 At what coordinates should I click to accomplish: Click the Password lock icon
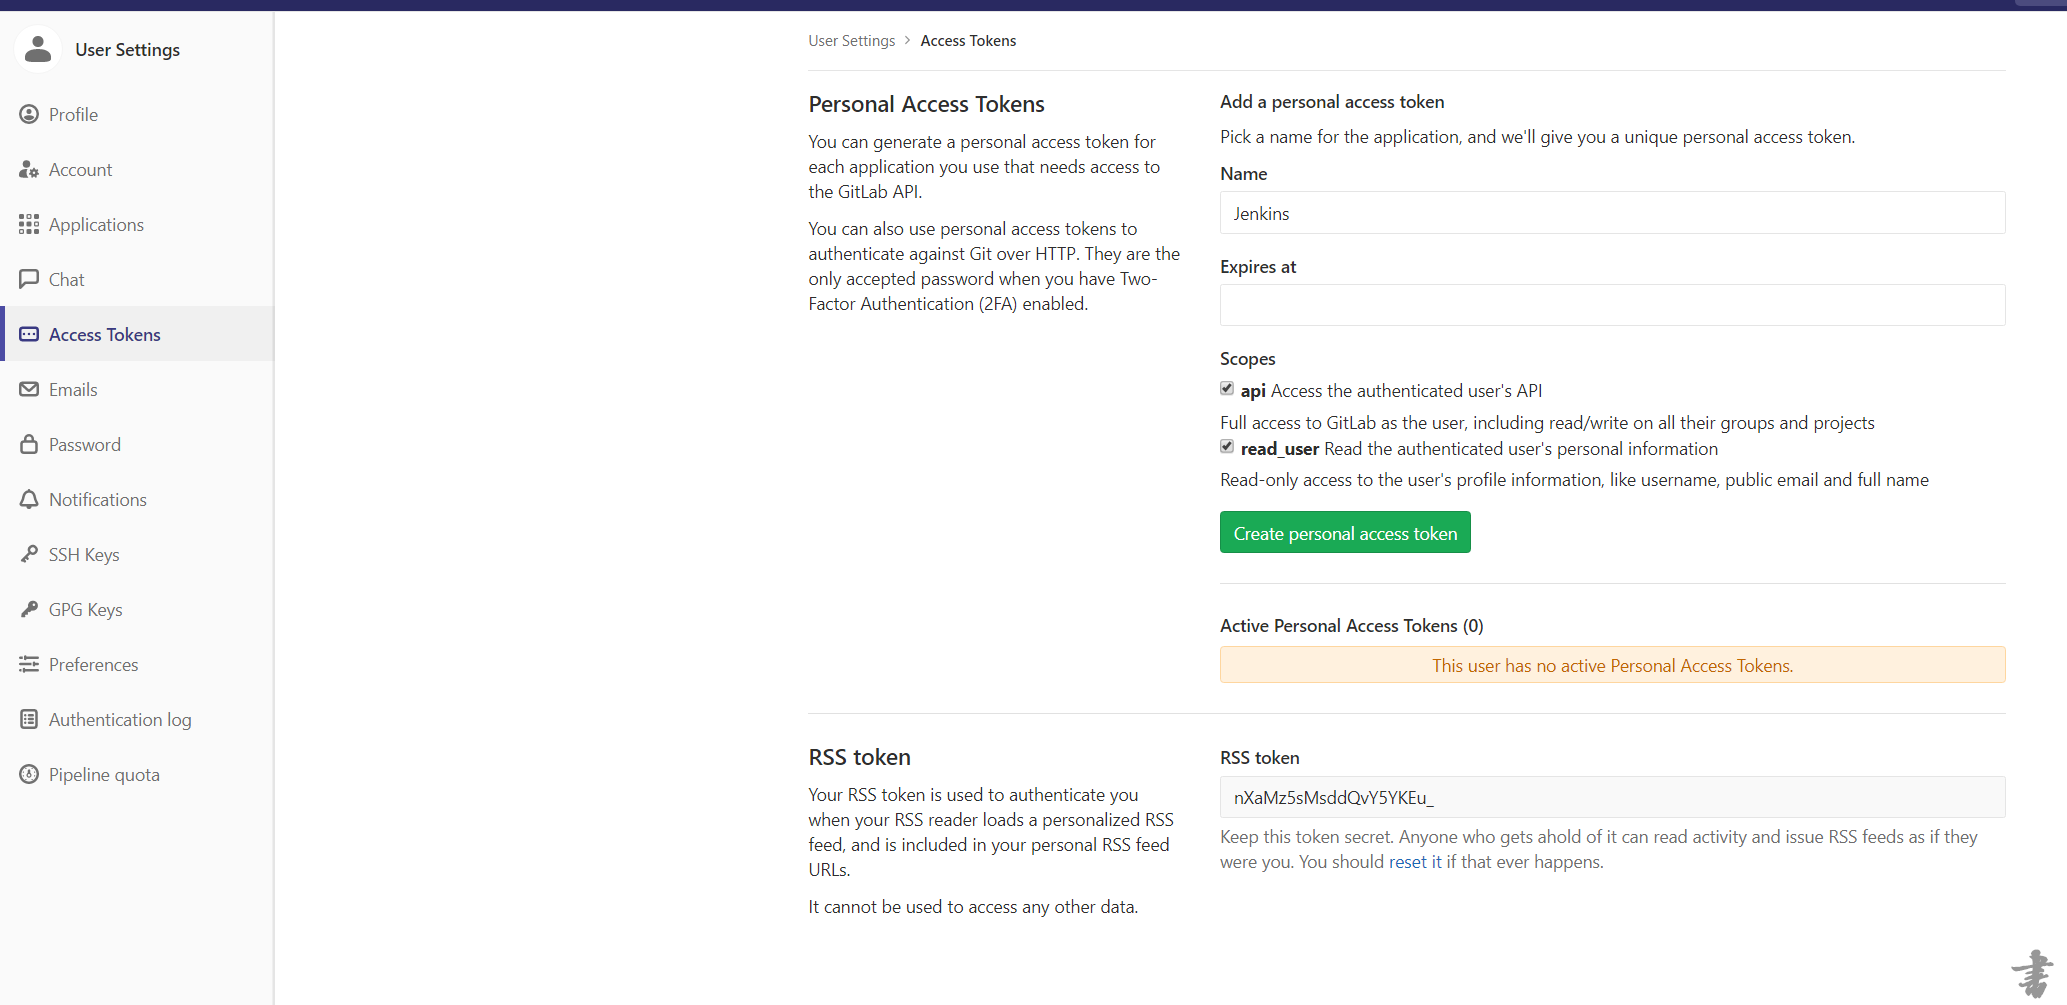pyautogui.click(x=29, y=444)
